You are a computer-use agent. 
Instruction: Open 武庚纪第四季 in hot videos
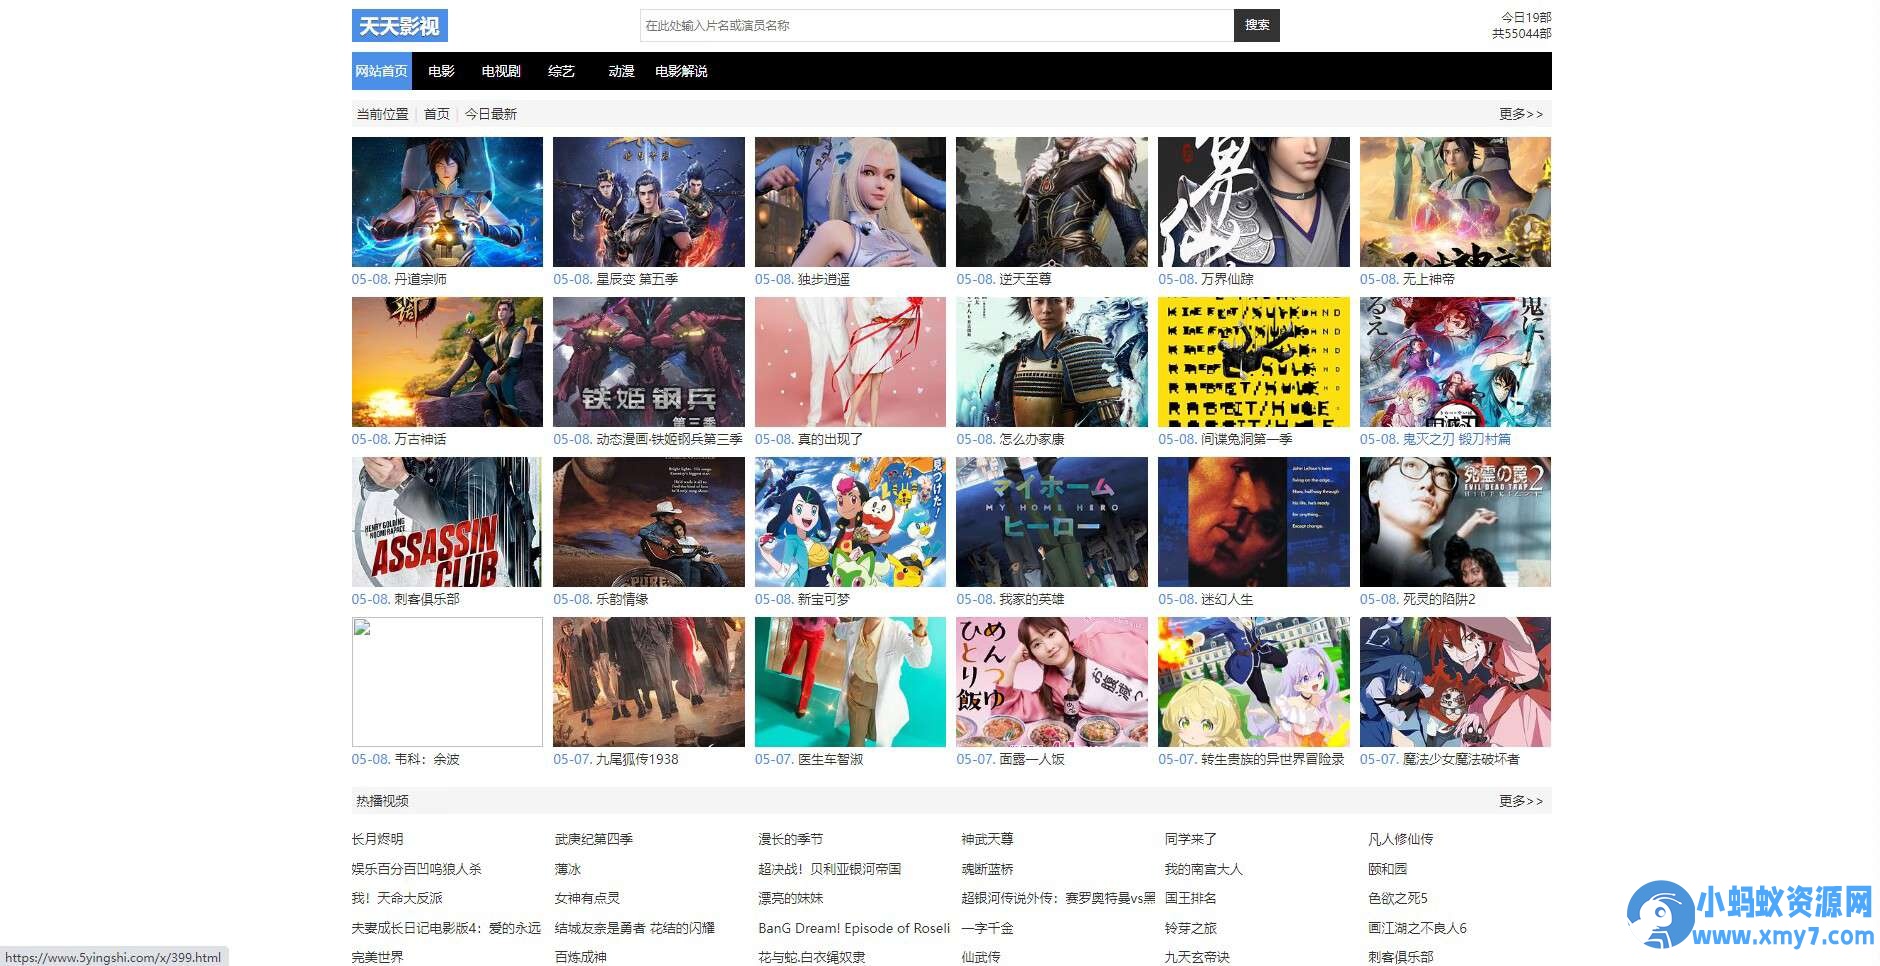(x=594, y=839)
